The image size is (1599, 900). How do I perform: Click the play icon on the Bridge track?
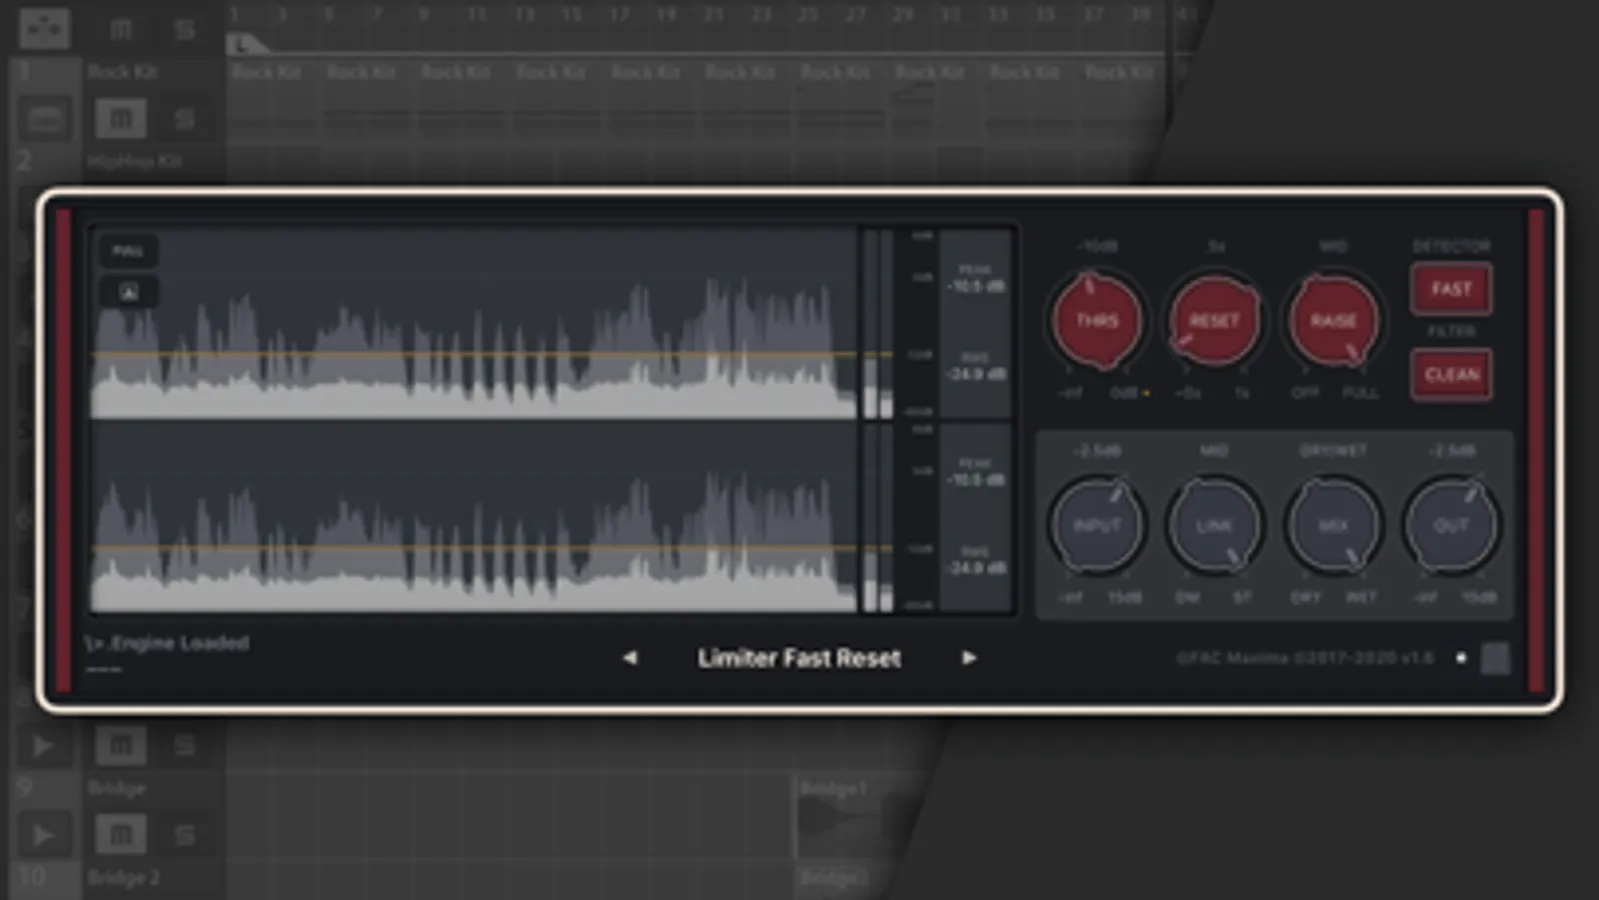[x=43, y=834]
